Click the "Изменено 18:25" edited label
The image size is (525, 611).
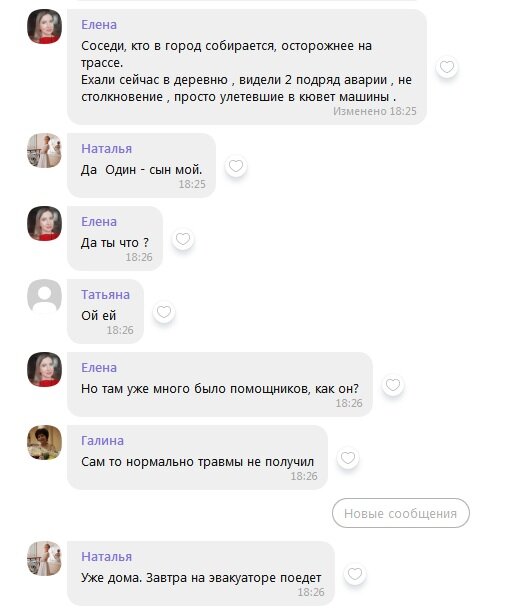pyautogui.click(x=375, y=111)
